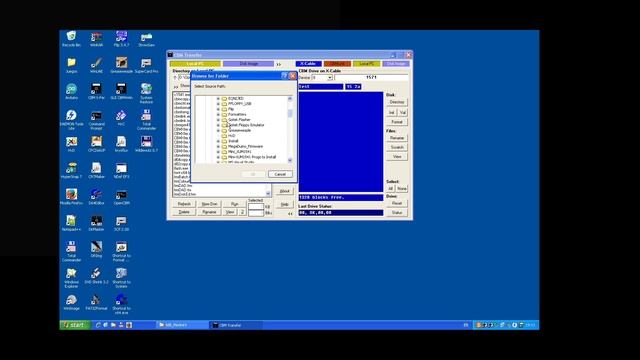Click the help question-mark in Browse dialog
The image size is (640, 360).
[284, 76]
